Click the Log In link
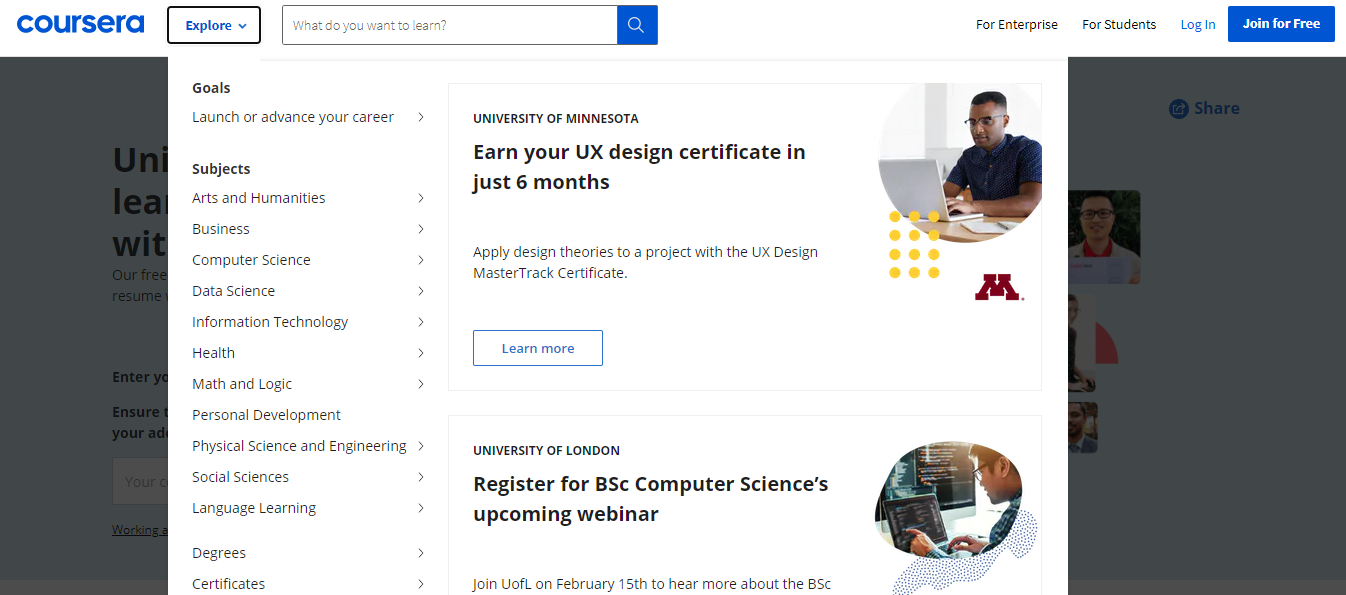The width and height of the screenshot is (1346, 595). (1197, 25)
